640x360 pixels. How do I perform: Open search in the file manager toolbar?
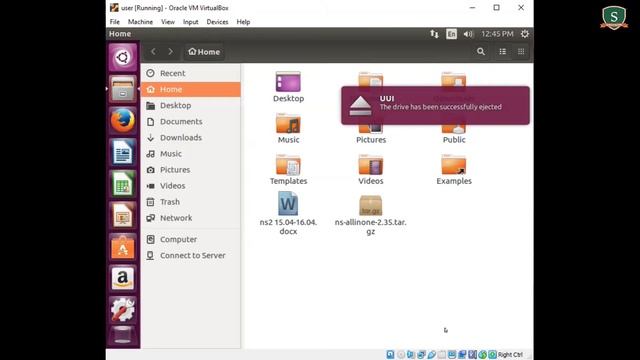[481, 51]
